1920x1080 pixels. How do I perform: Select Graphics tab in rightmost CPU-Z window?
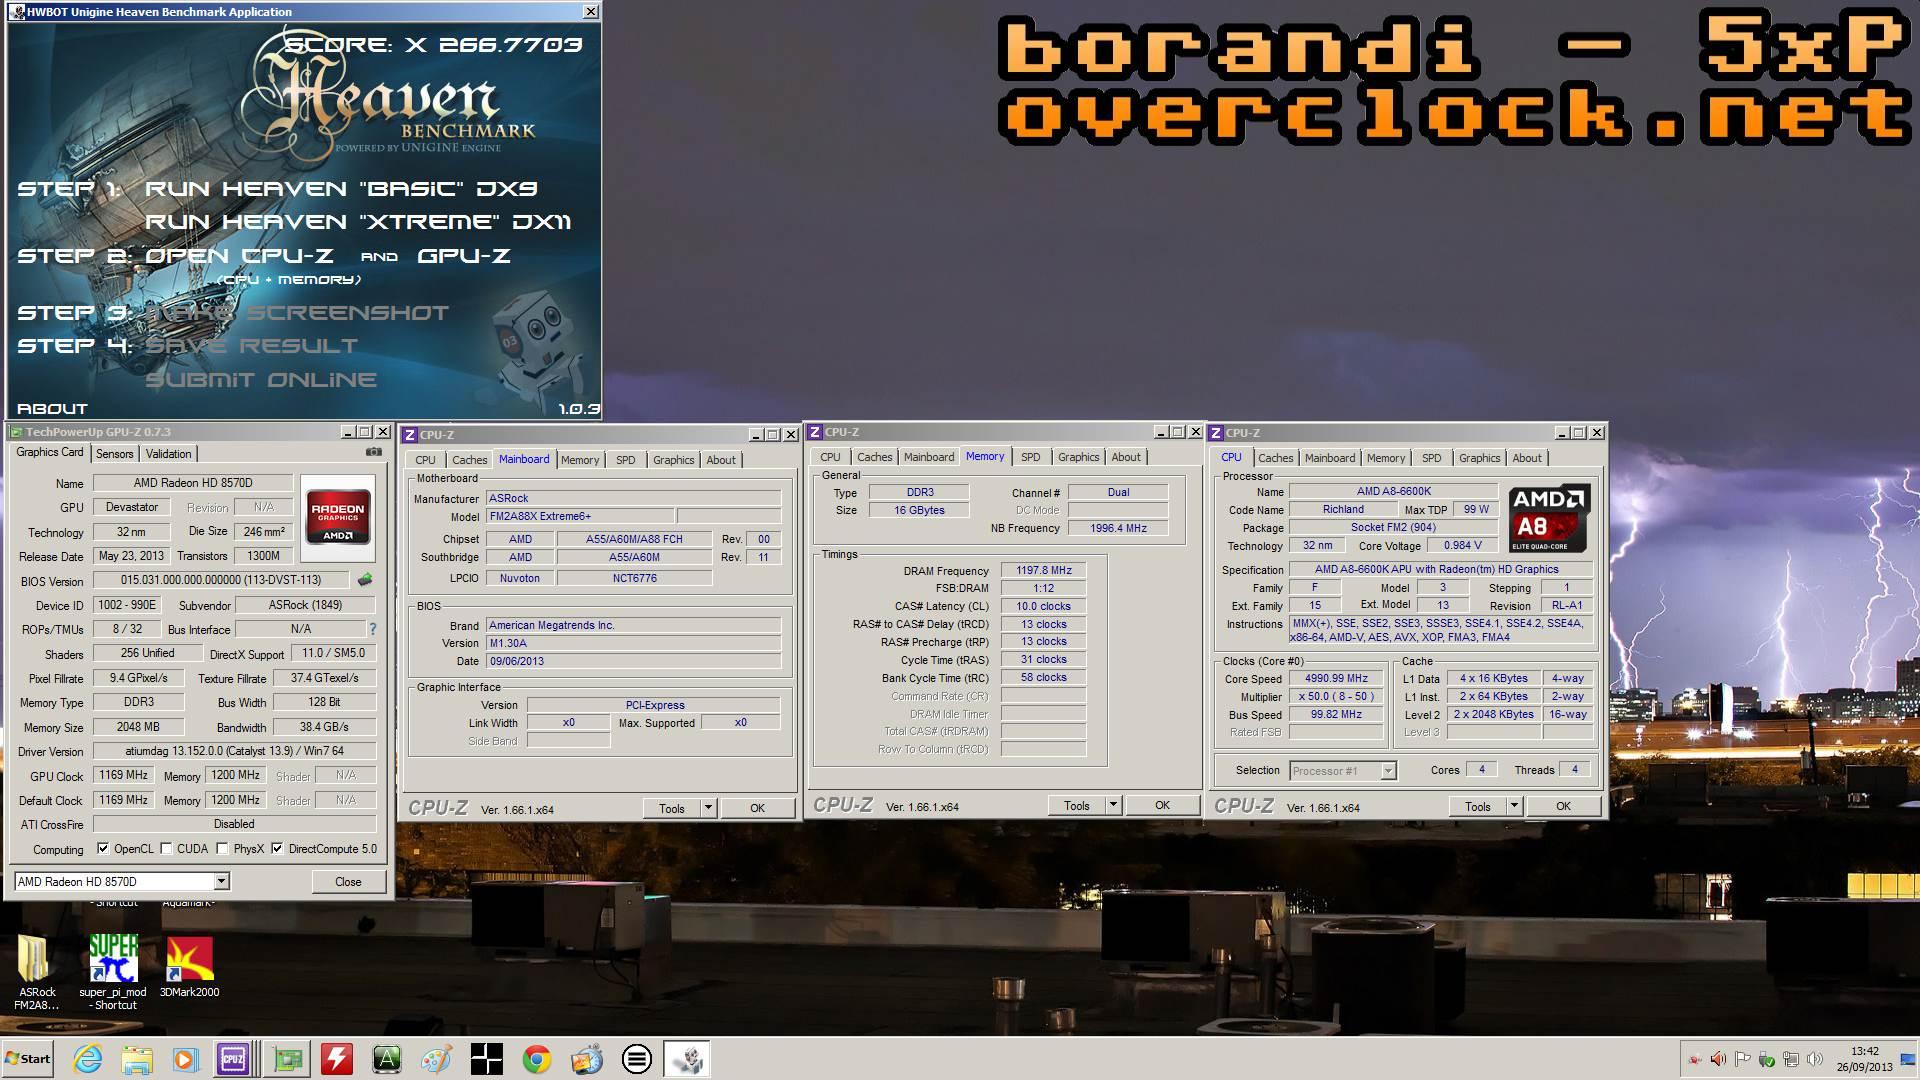point(1479,458)
